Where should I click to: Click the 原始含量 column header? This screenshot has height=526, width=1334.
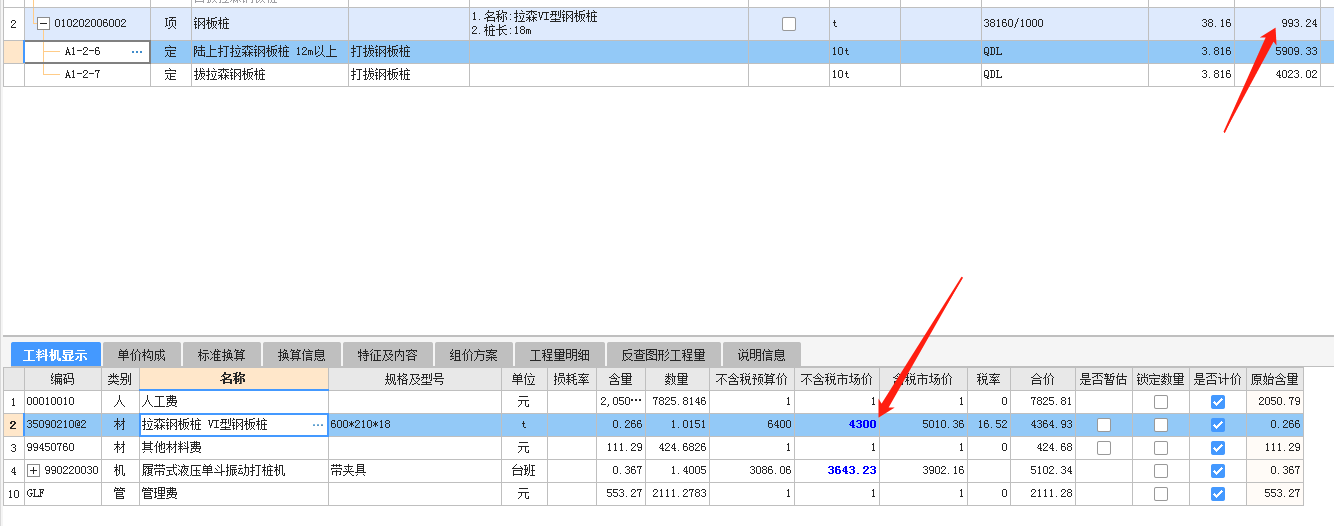(x=1275, y=379)
